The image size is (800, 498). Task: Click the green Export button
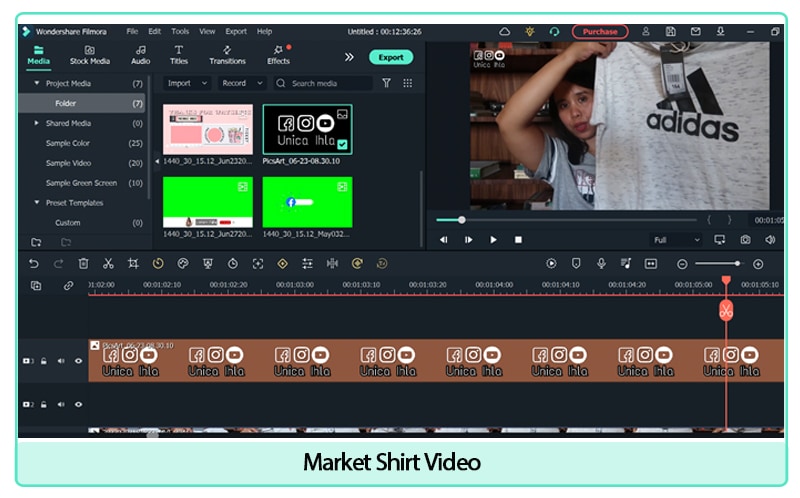click(391, 57)
